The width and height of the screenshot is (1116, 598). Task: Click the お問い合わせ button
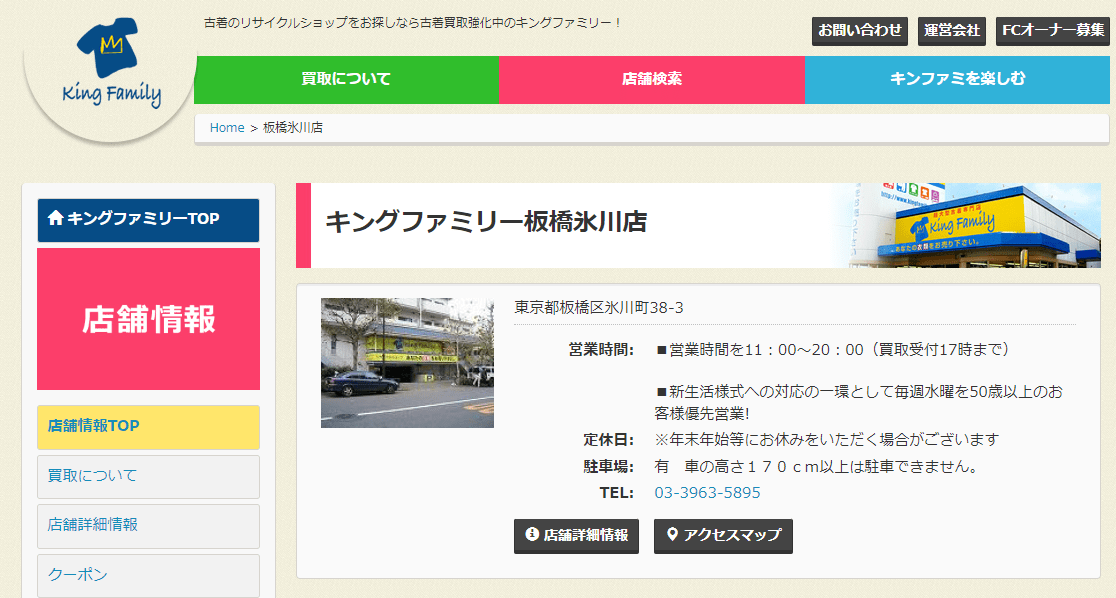pyautogui.click(x=859, y=31)
